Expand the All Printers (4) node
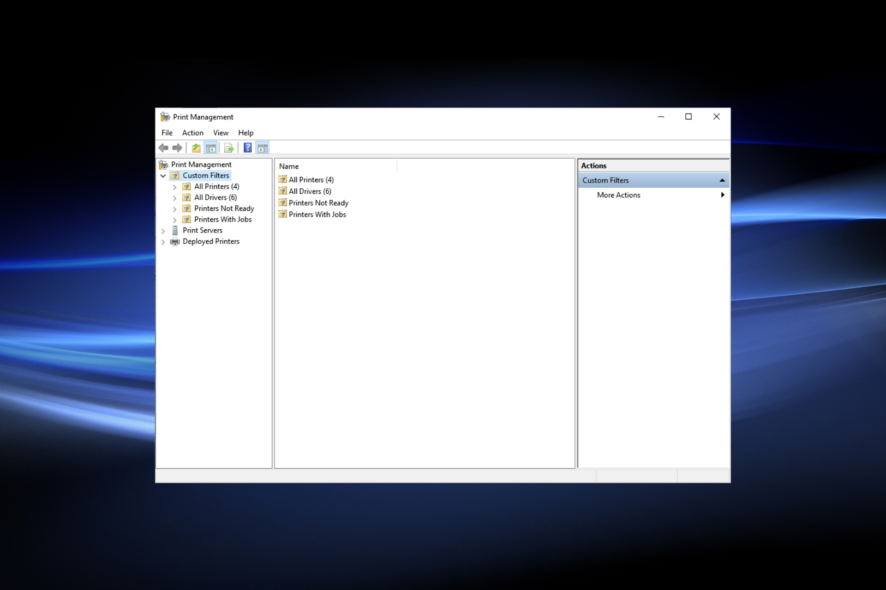The height and width of the screenshot is (590, 886). (174, 186)
